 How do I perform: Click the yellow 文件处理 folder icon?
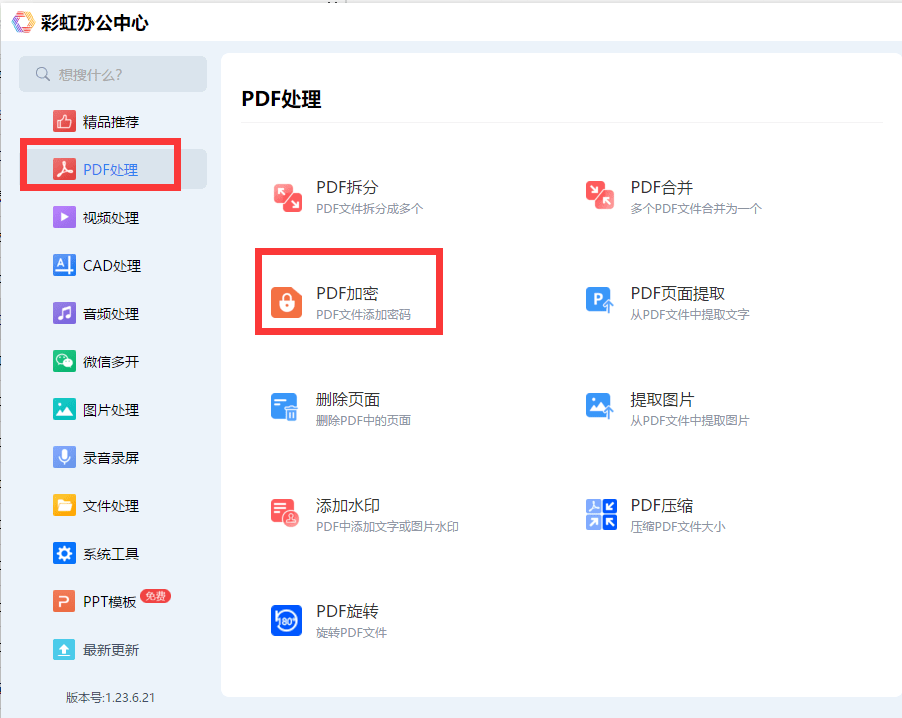pyautogui.click(x=64, y=506)
